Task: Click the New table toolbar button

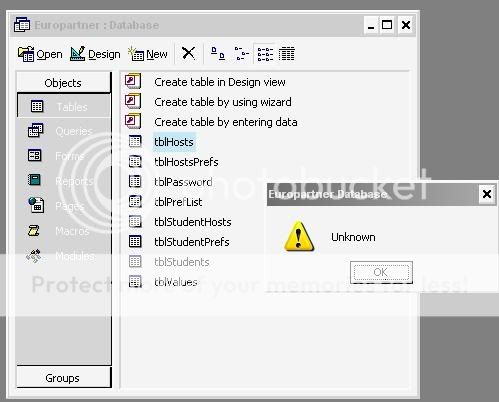Action: (x=148, y=54)
